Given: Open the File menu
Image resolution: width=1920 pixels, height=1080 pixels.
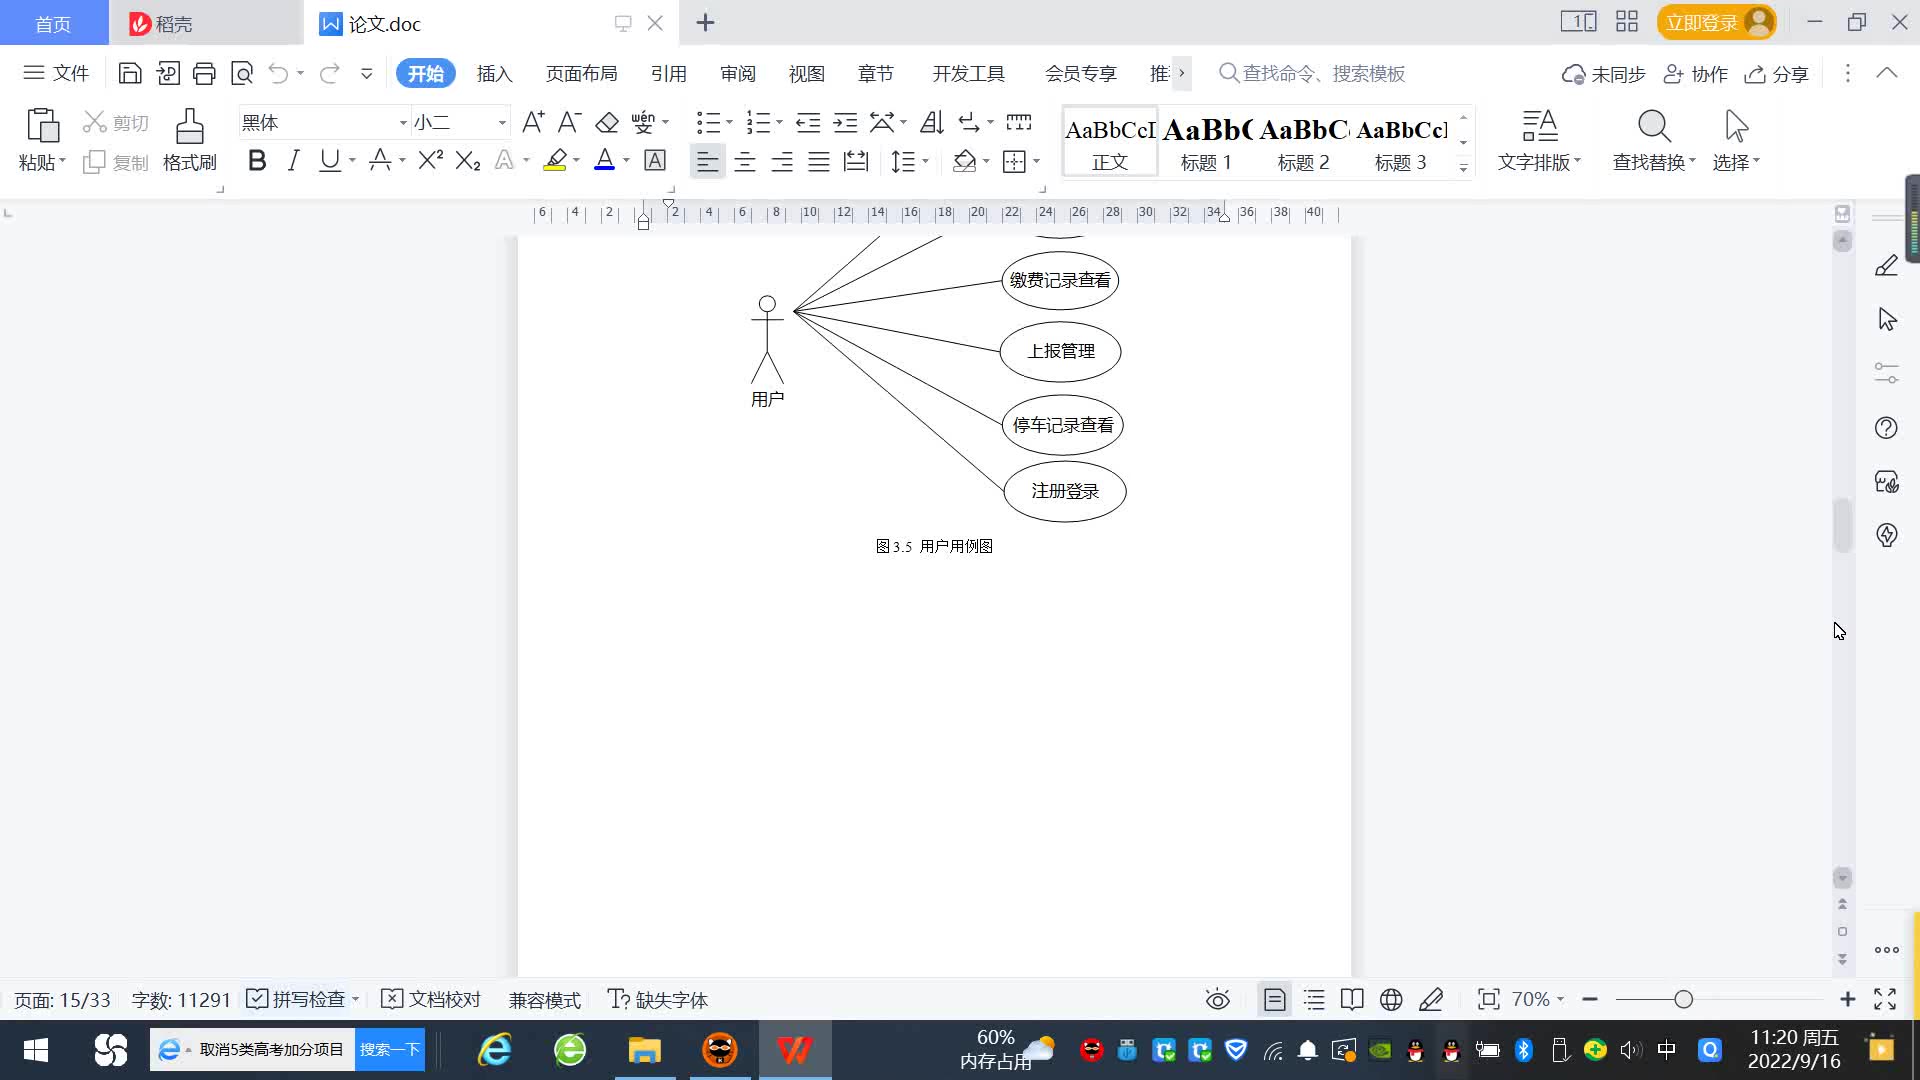Looking at the screenshot, I should (56, 73).
